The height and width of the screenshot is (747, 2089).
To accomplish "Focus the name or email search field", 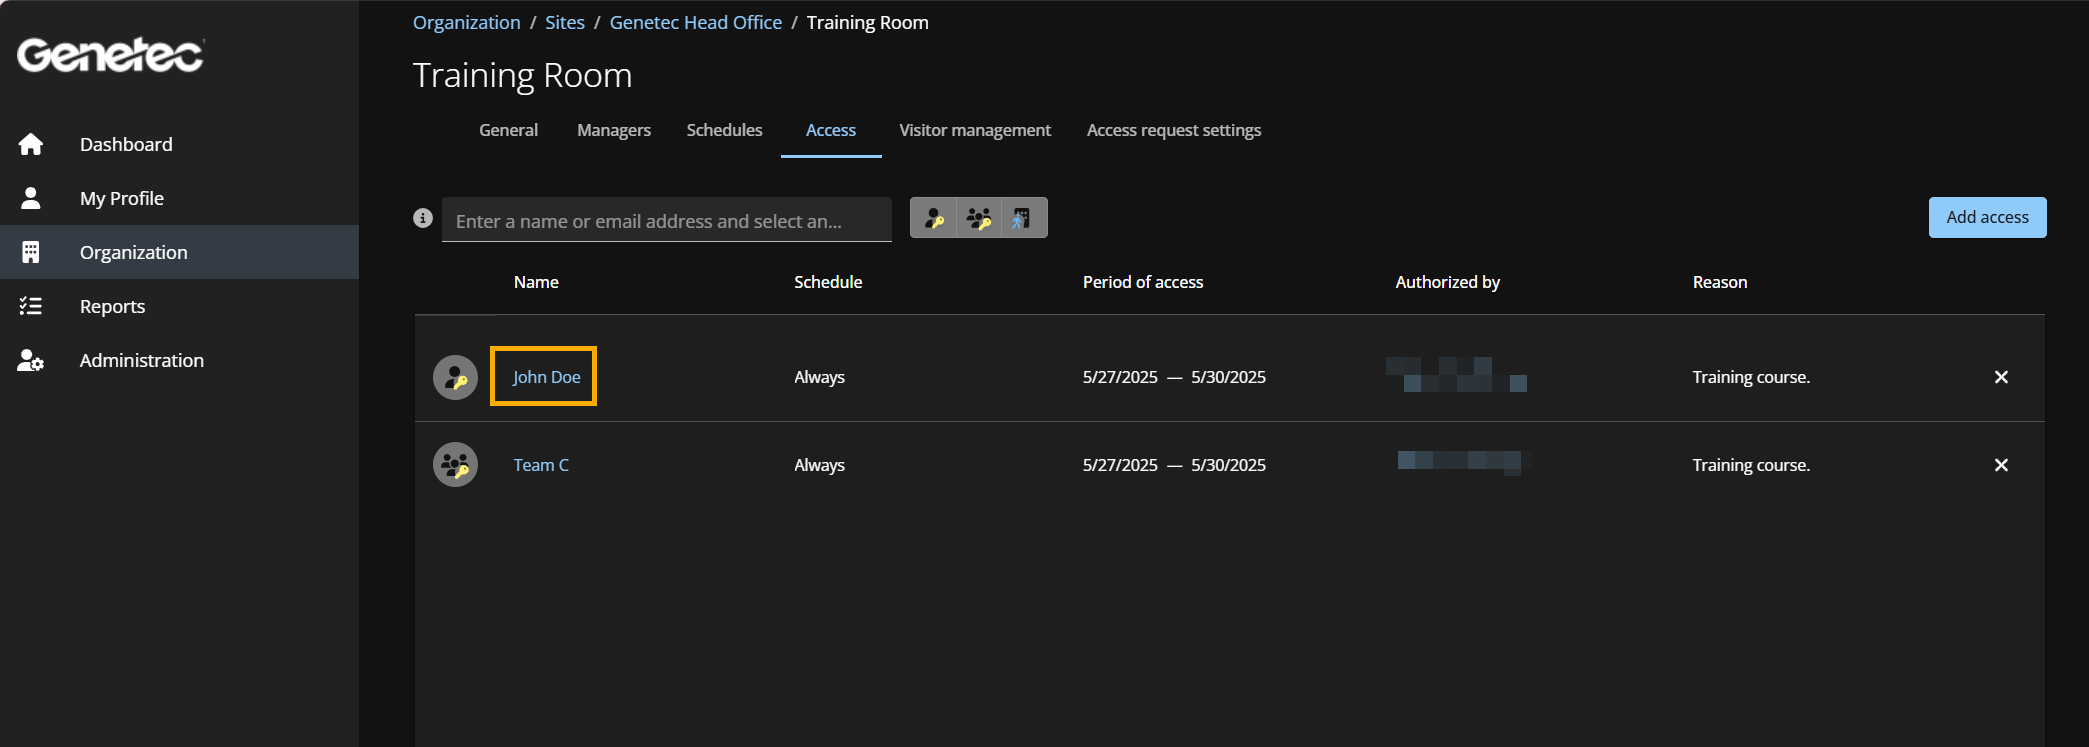I will [666, 221].
